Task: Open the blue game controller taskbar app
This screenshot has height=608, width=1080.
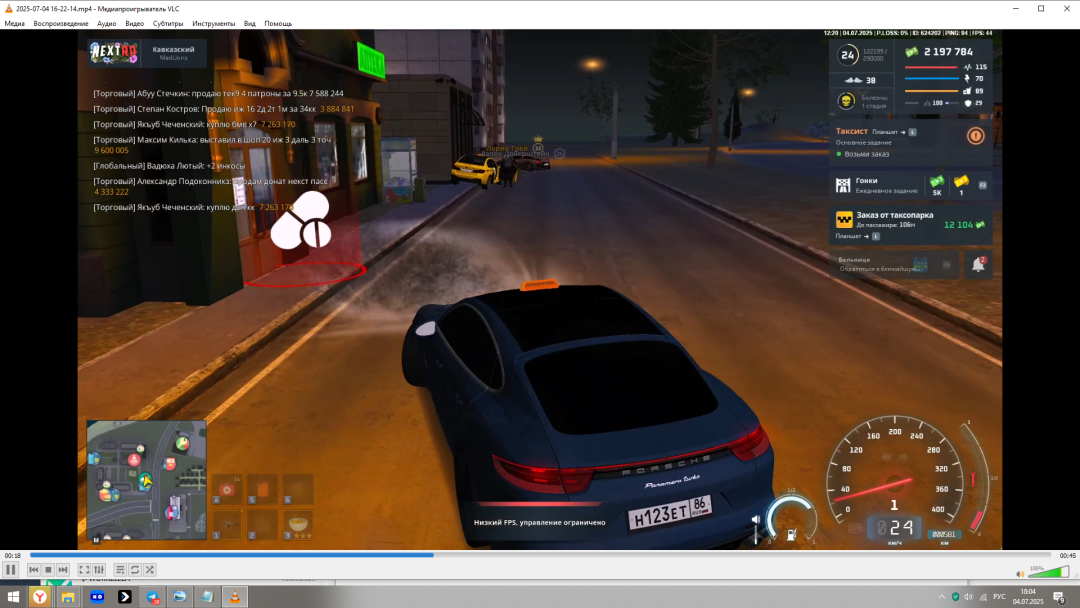Action: pos(97,596)
